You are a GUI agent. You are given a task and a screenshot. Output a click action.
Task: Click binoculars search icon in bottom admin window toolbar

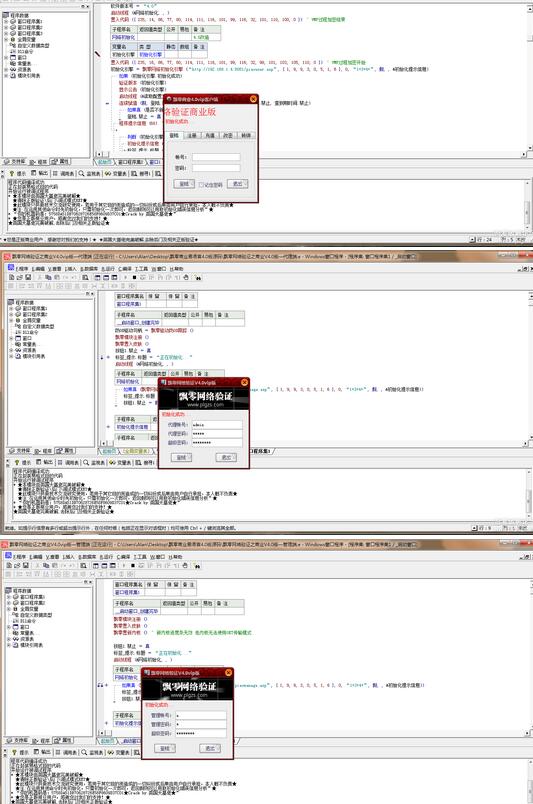(198, 566)
